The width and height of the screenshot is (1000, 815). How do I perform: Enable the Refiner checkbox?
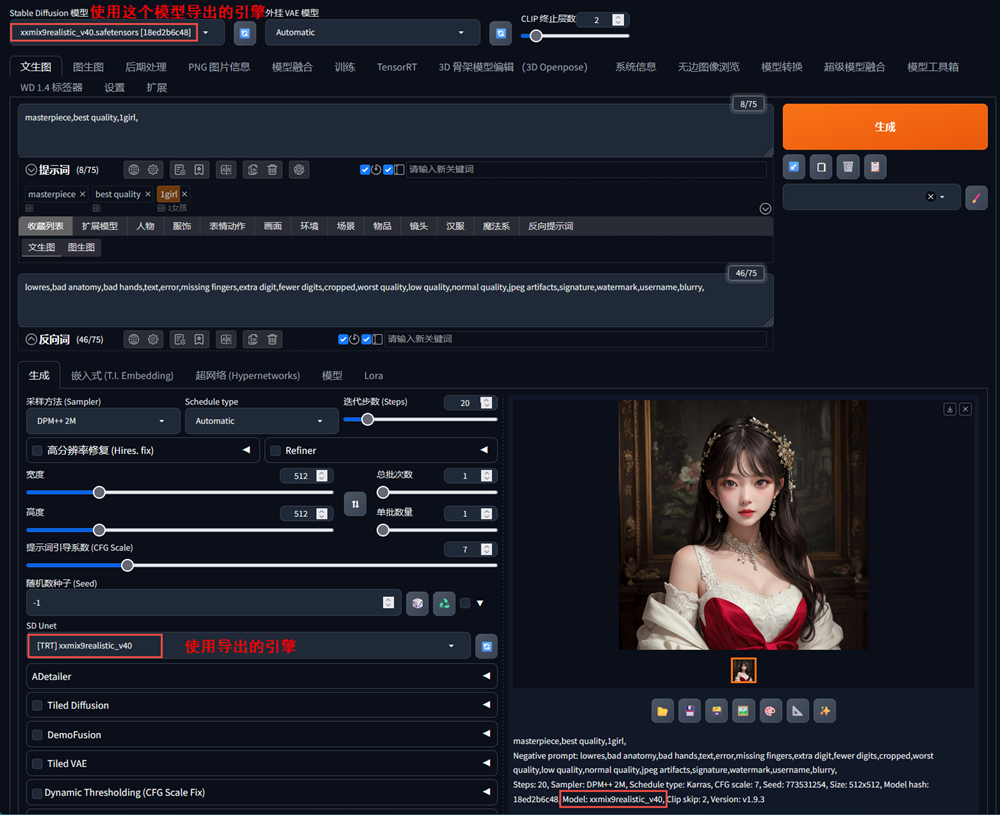276,451
